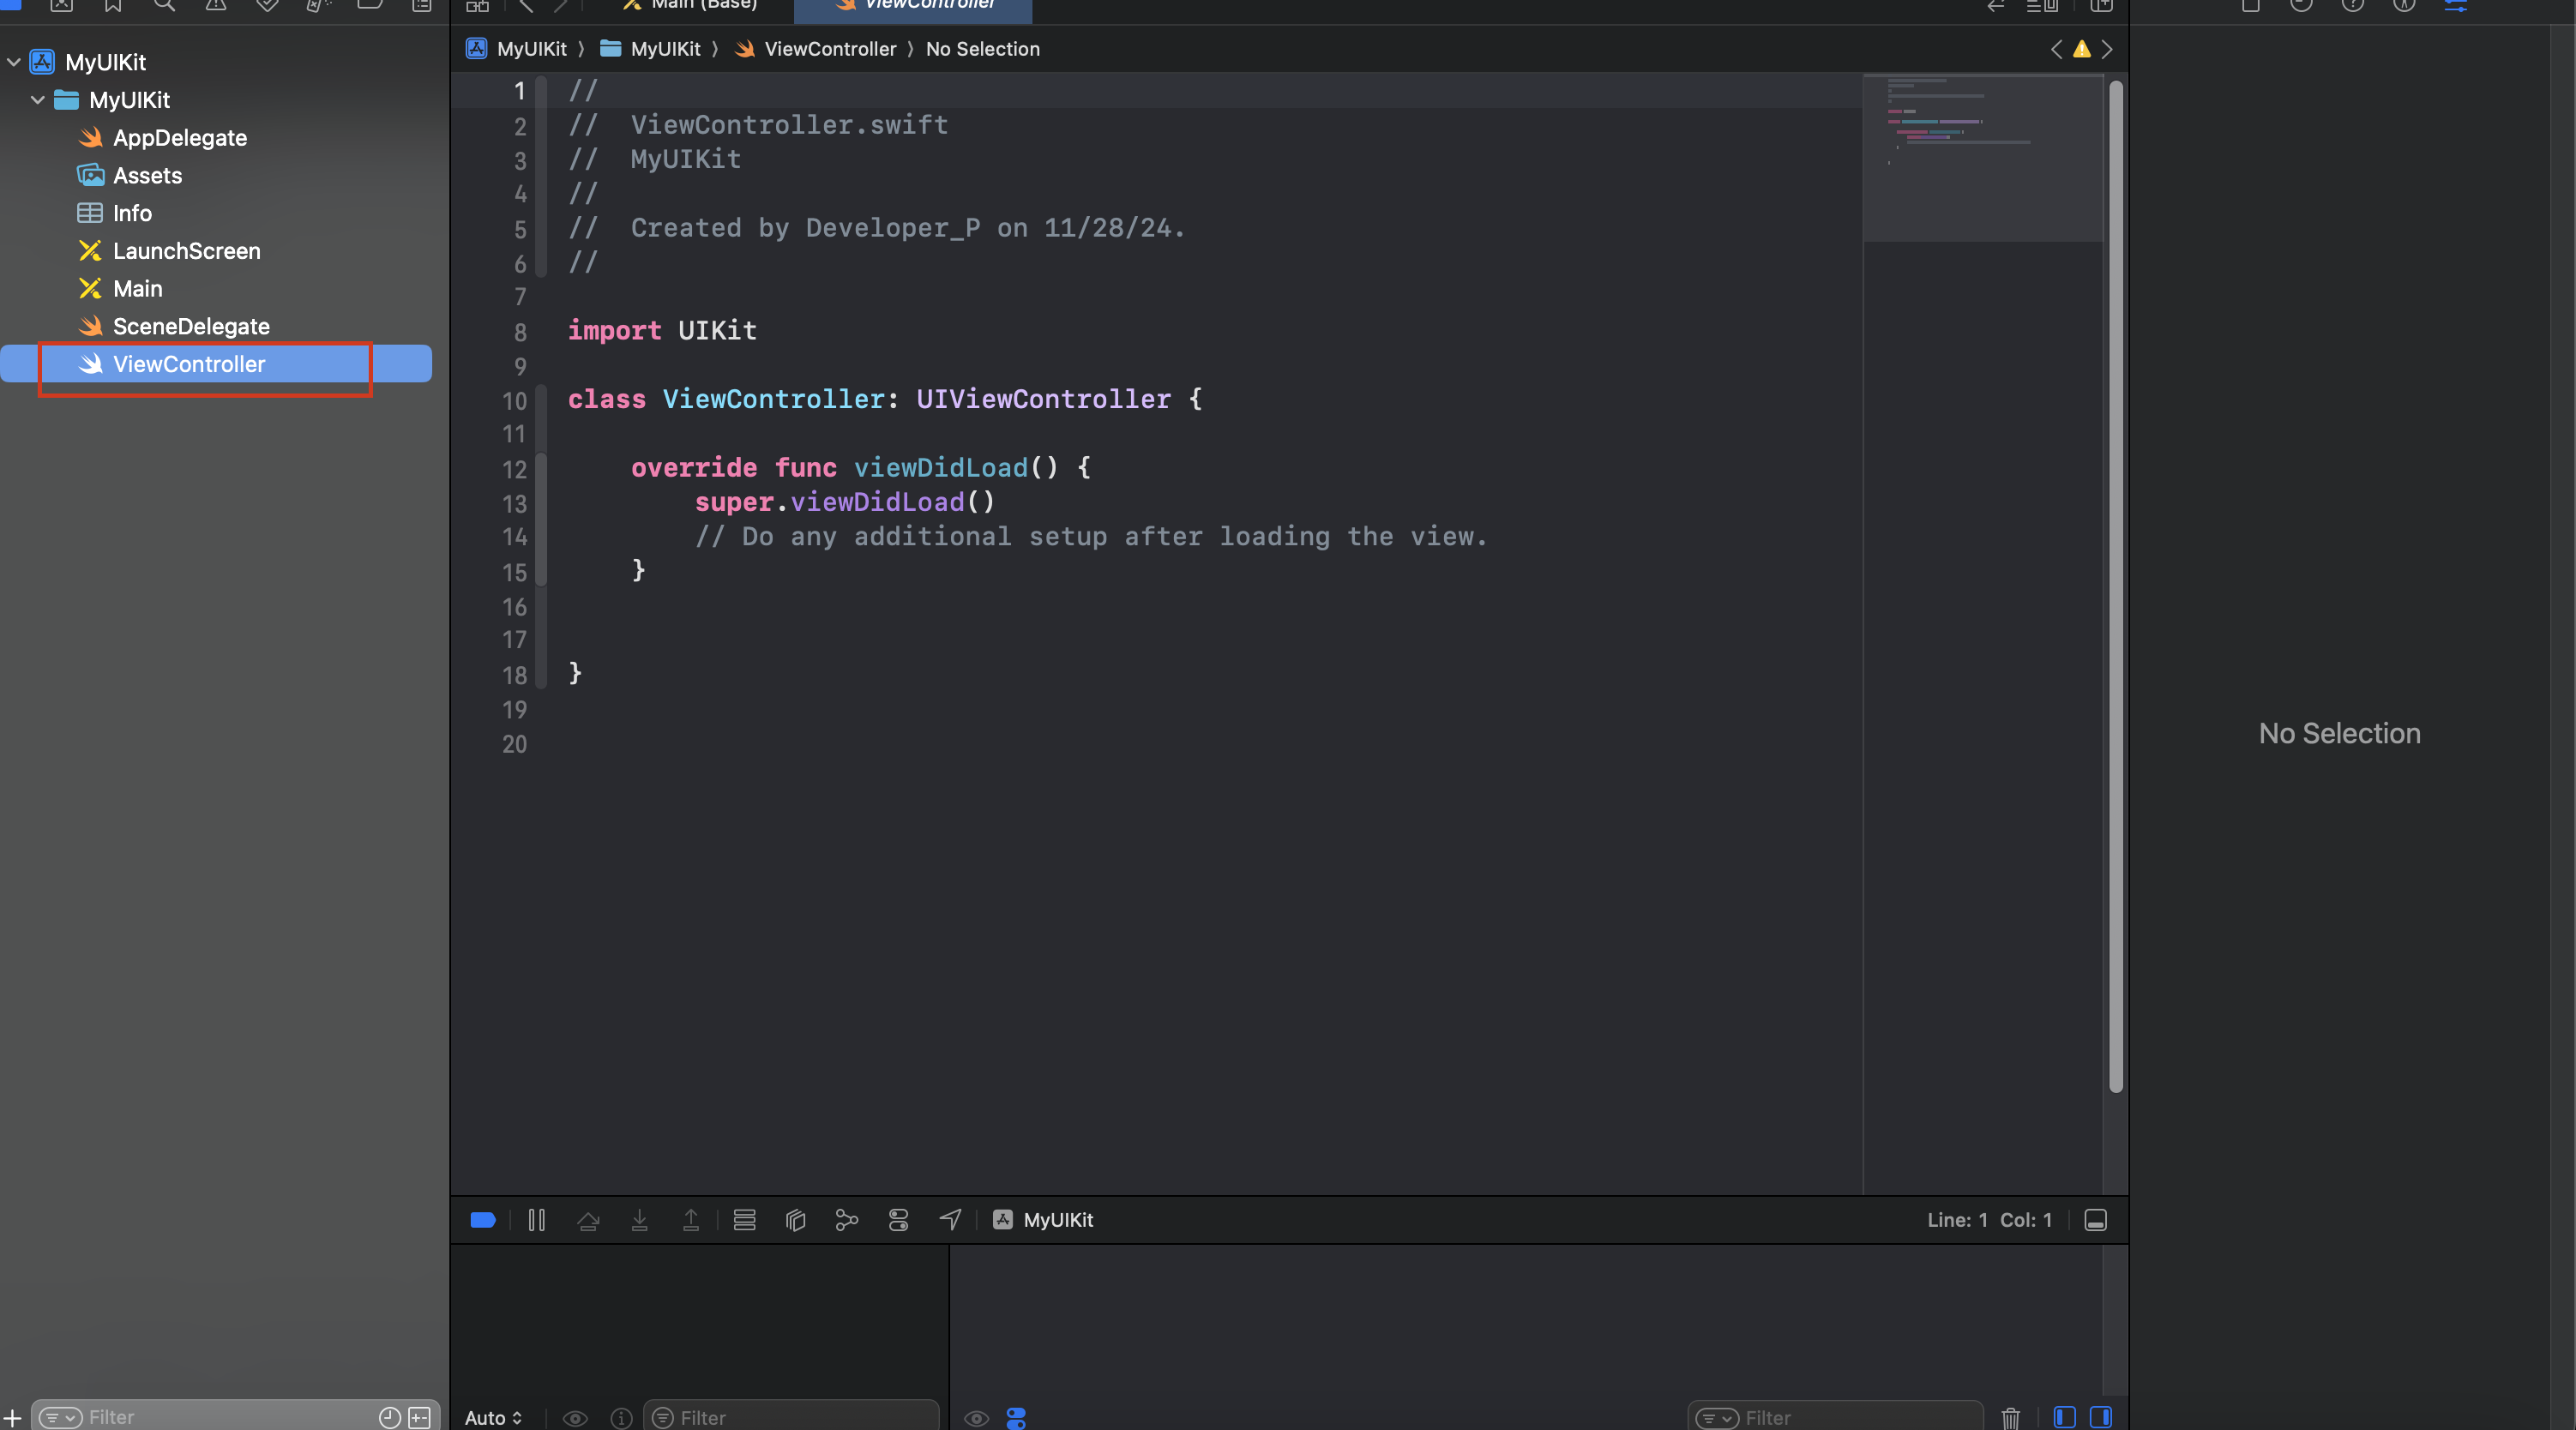Open the Auto variables scope dropdown
The image size is (2576, 1430).
493,1418
